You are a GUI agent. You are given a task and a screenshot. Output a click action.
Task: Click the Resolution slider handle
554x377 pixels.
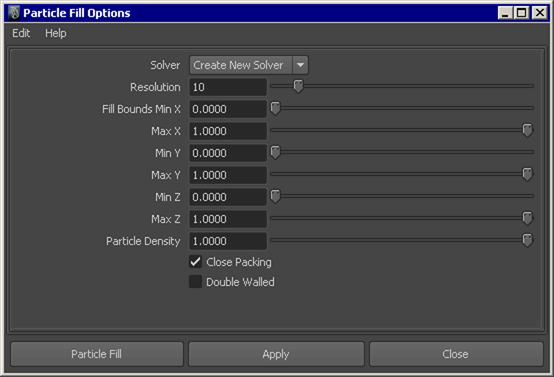pos(298,86)
